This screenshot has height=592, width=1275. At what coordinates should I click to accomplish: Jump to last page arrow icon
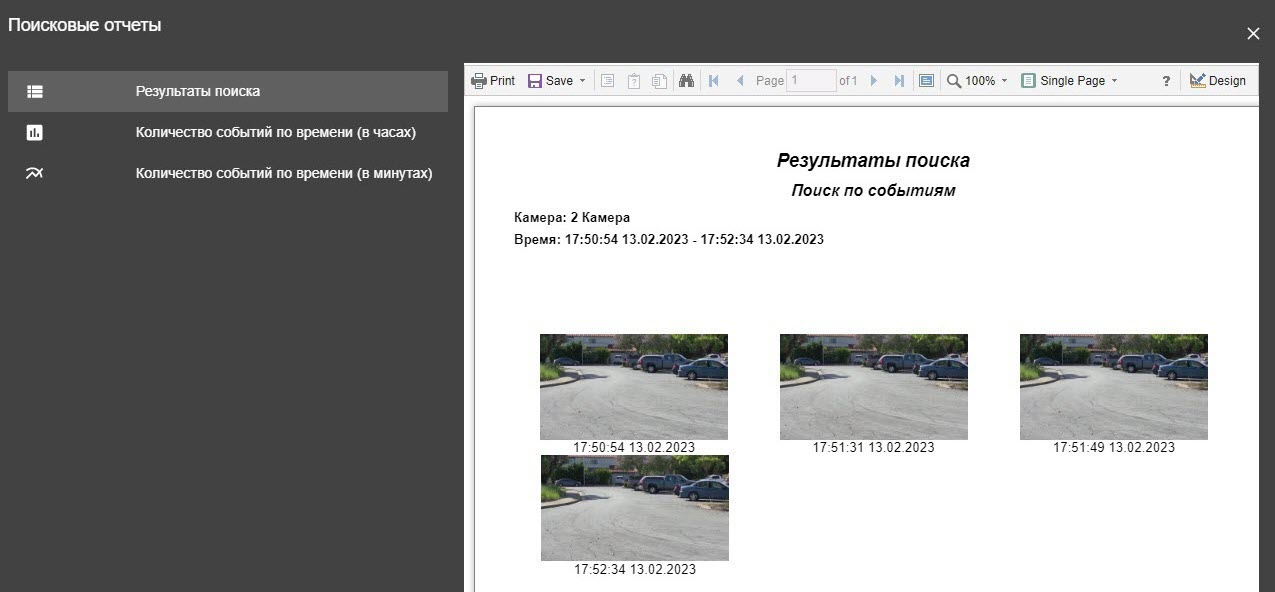point(899,81)
